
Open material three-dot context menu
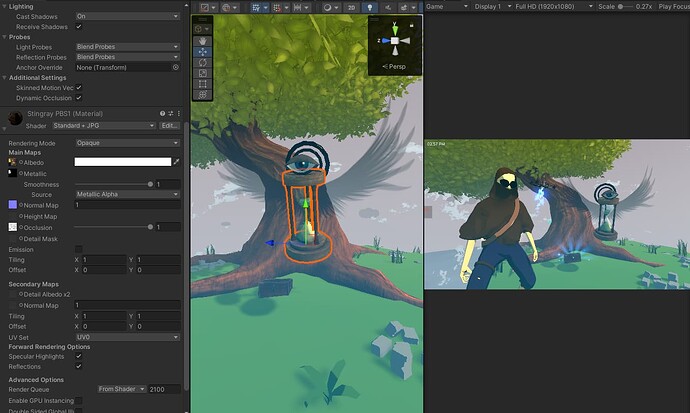(178, 113)
